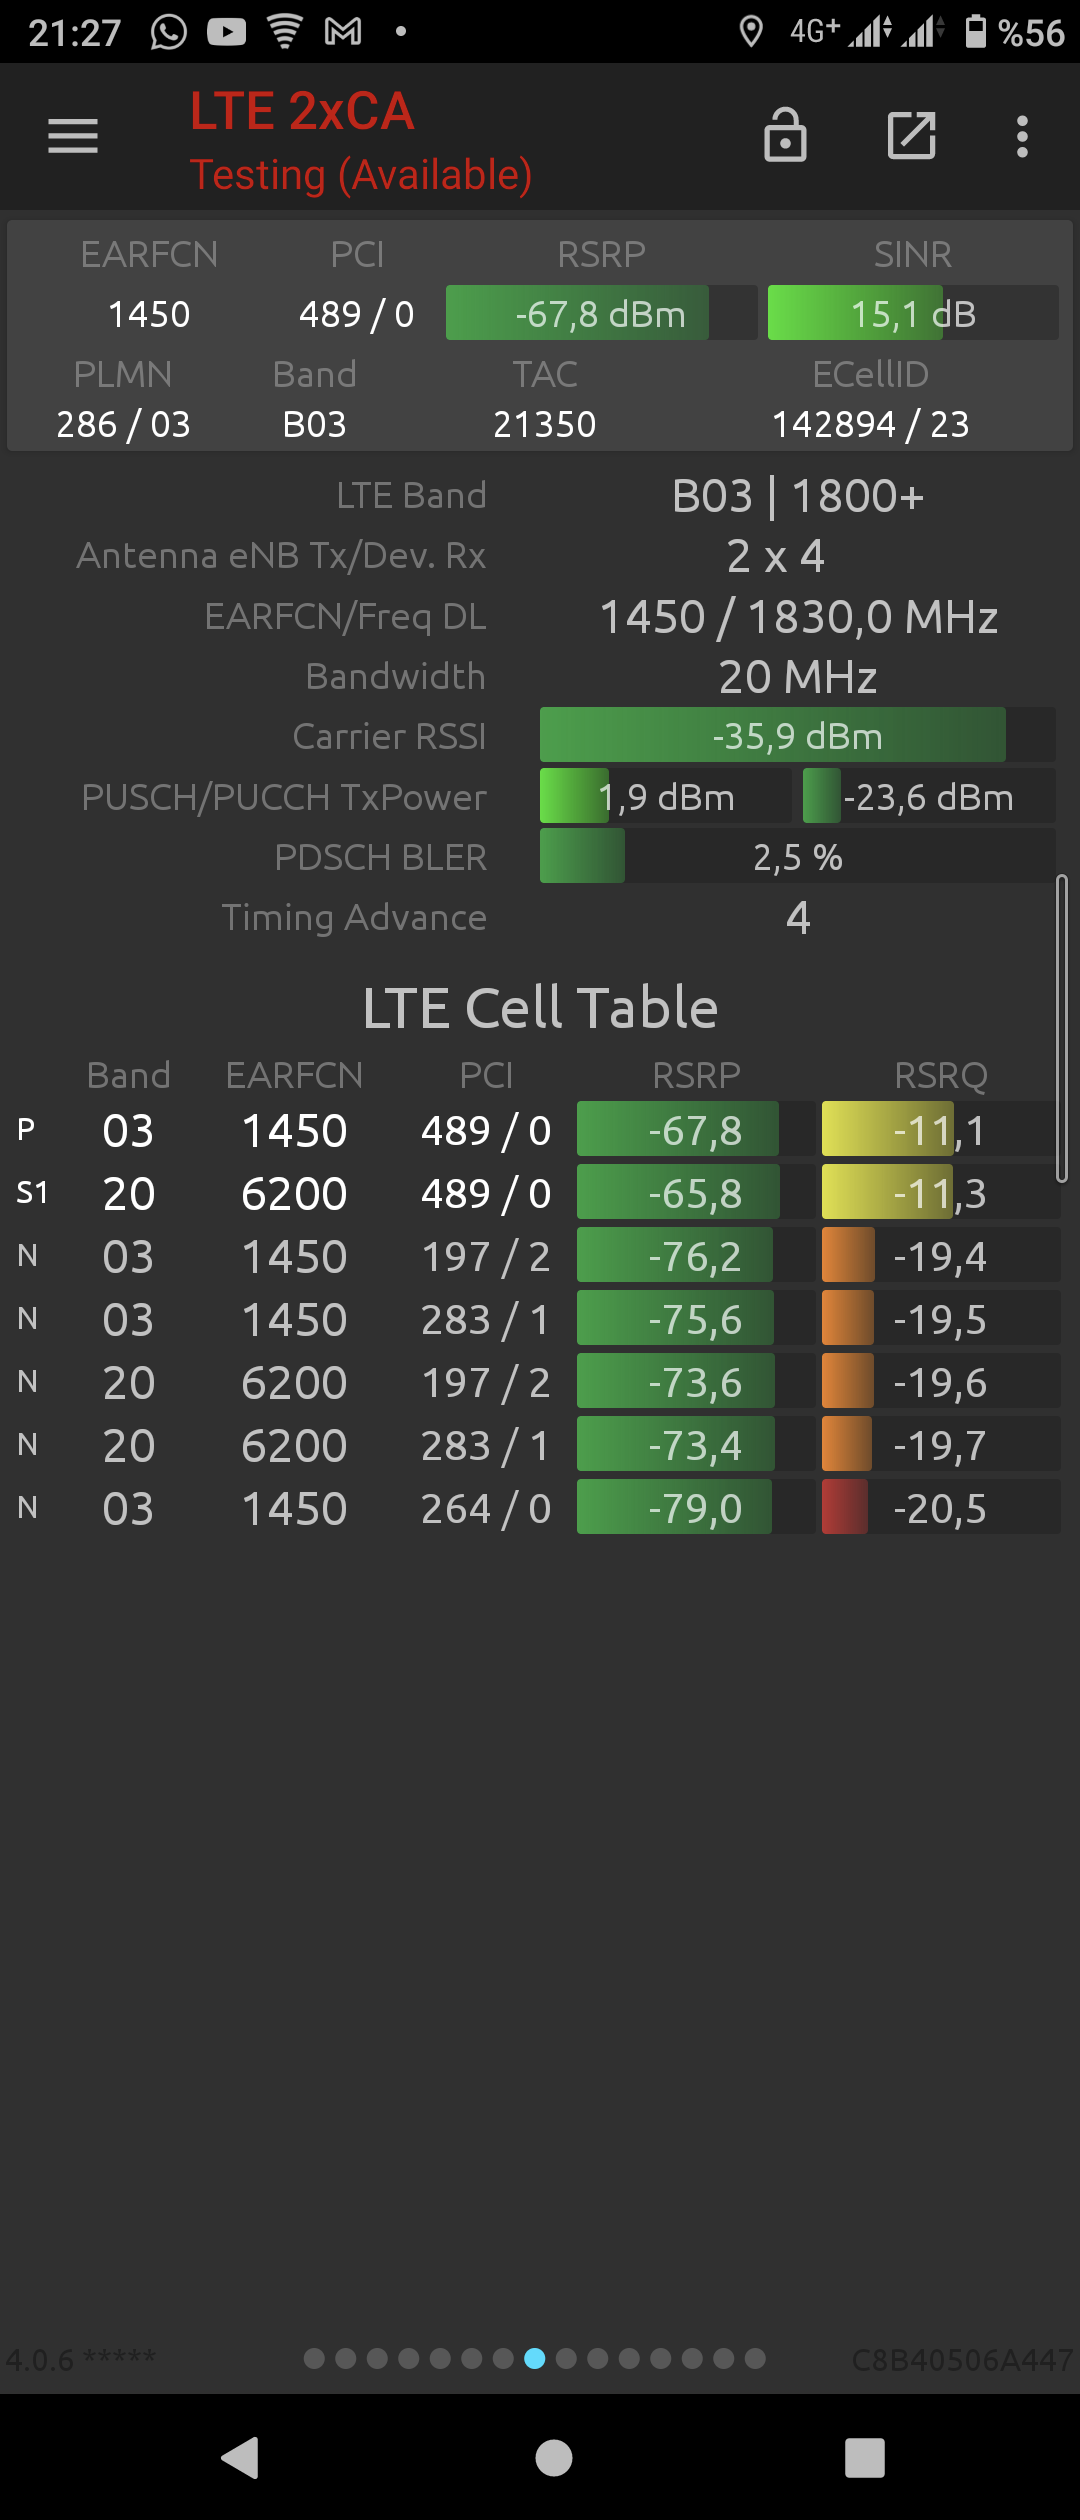Screen dimensions: 1080x2520
Task: Tap the Android back navigation button
Action: click(240, 2457)
